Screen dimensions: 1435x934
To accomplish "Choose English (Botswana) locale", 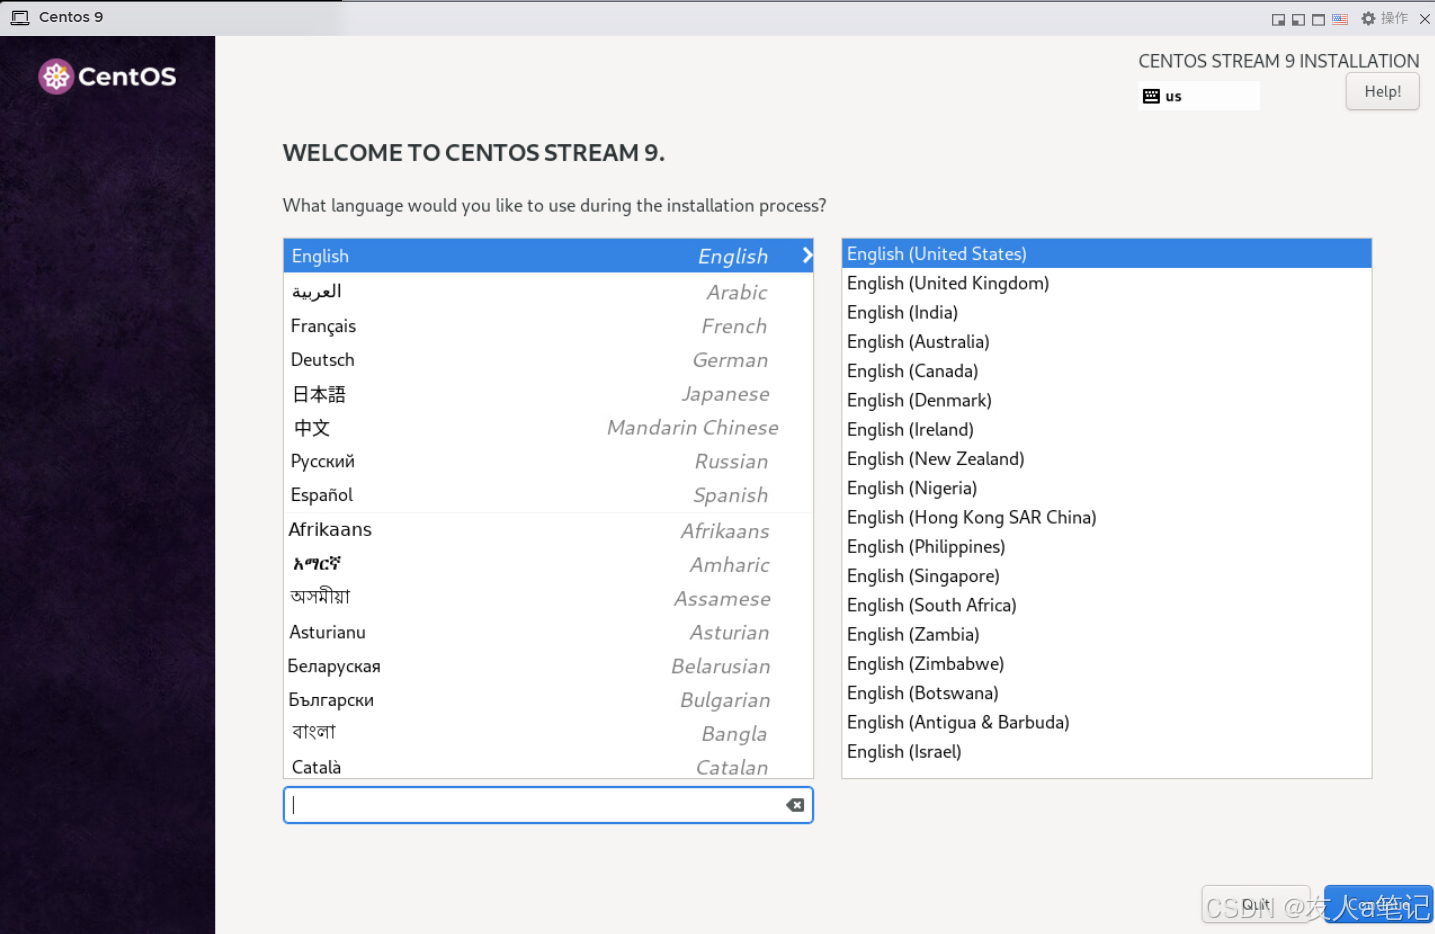I will (1106, 693).
